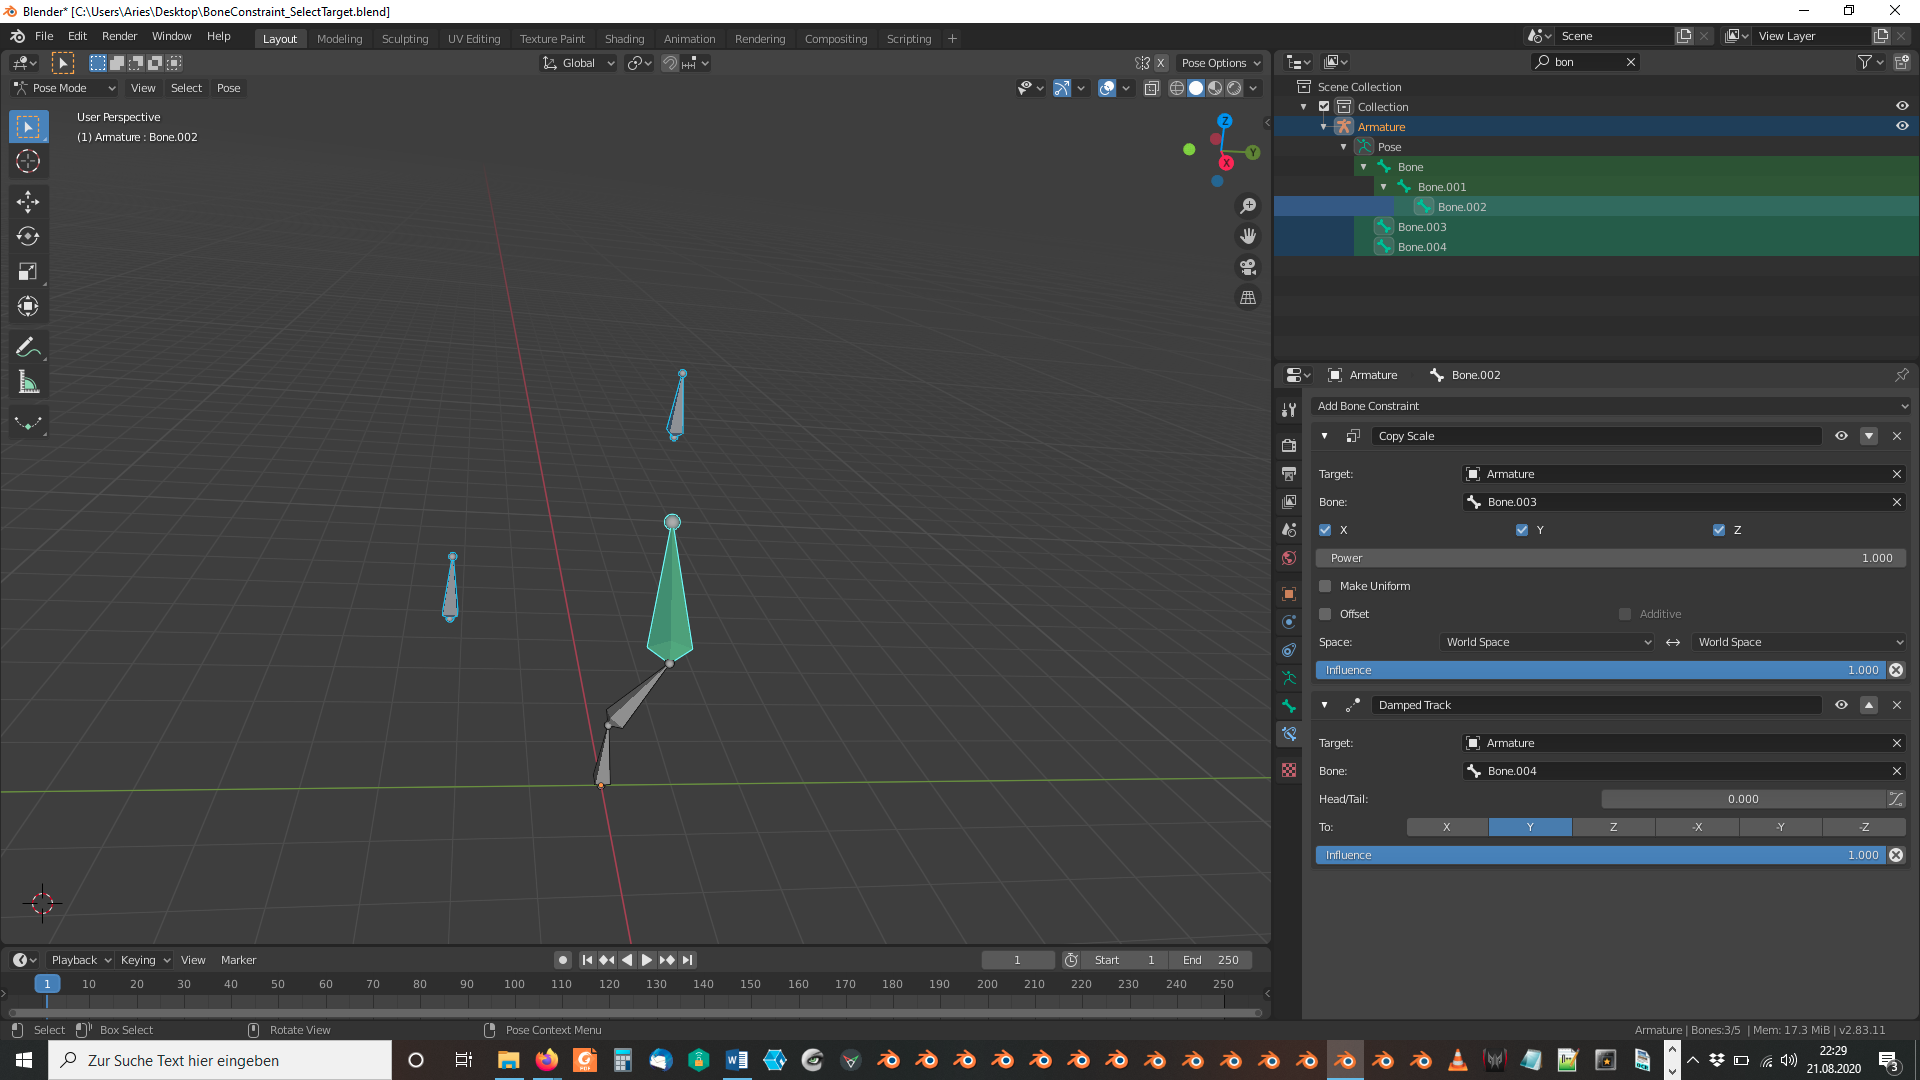The image size is (1920, 1080).
Task: Open the Bone Constraint properties tab
Action: pyautogui.click(x=1289, y=734)
